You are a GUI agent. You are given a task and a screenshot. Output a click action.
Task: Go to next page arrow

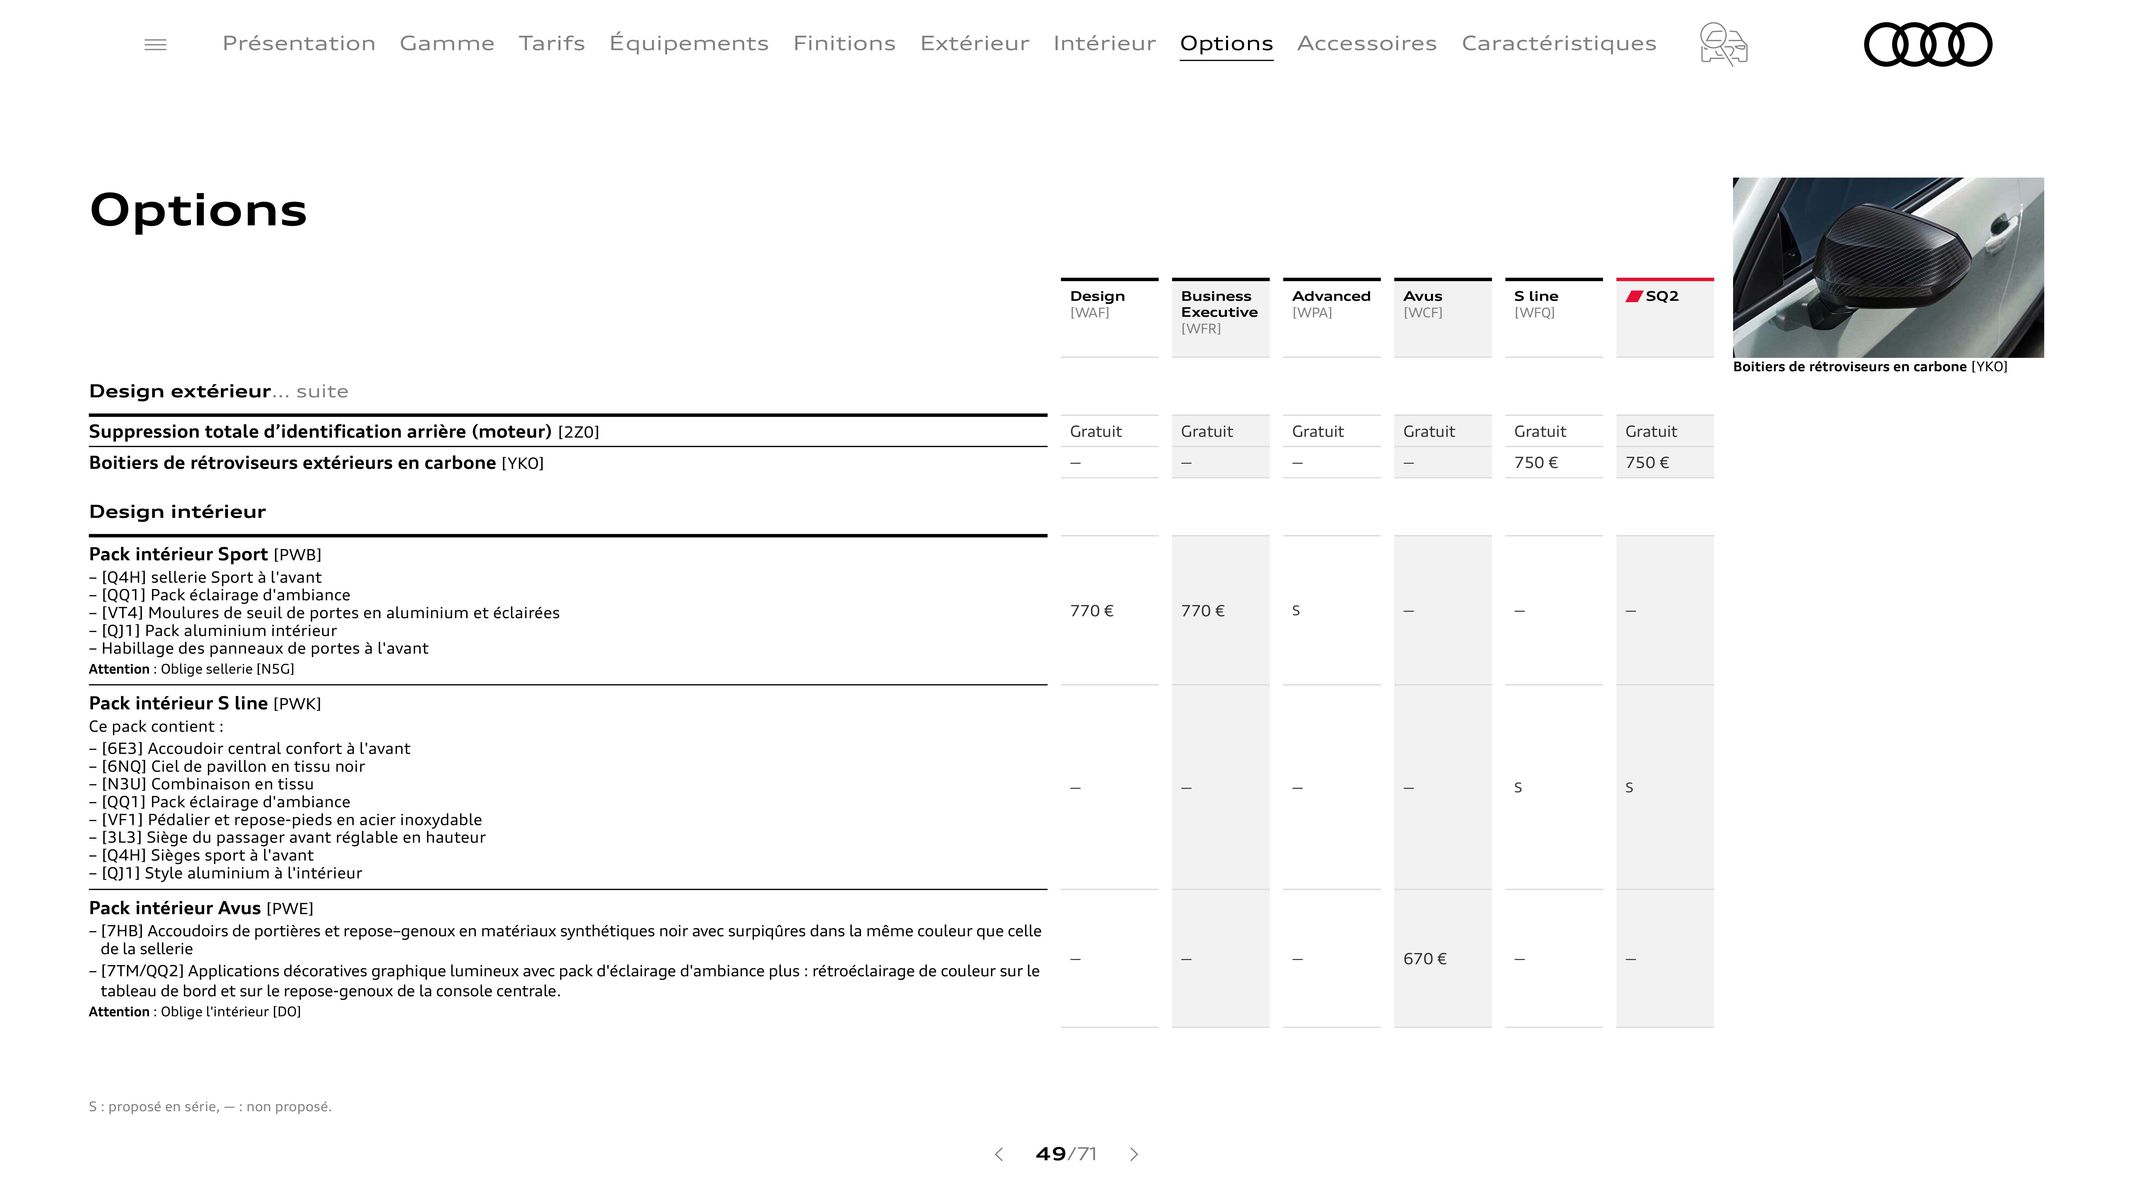click(x=1134, y=1154)
